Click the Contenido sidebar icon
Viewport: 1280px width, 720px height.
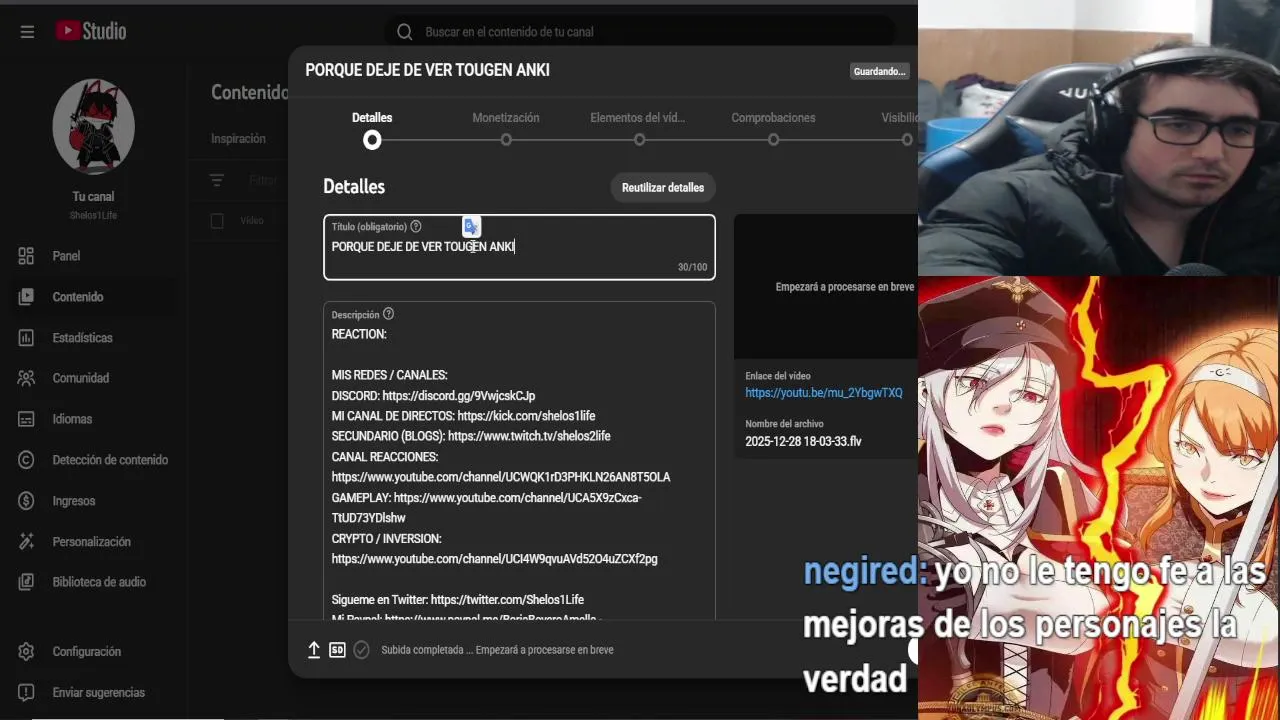26,297
